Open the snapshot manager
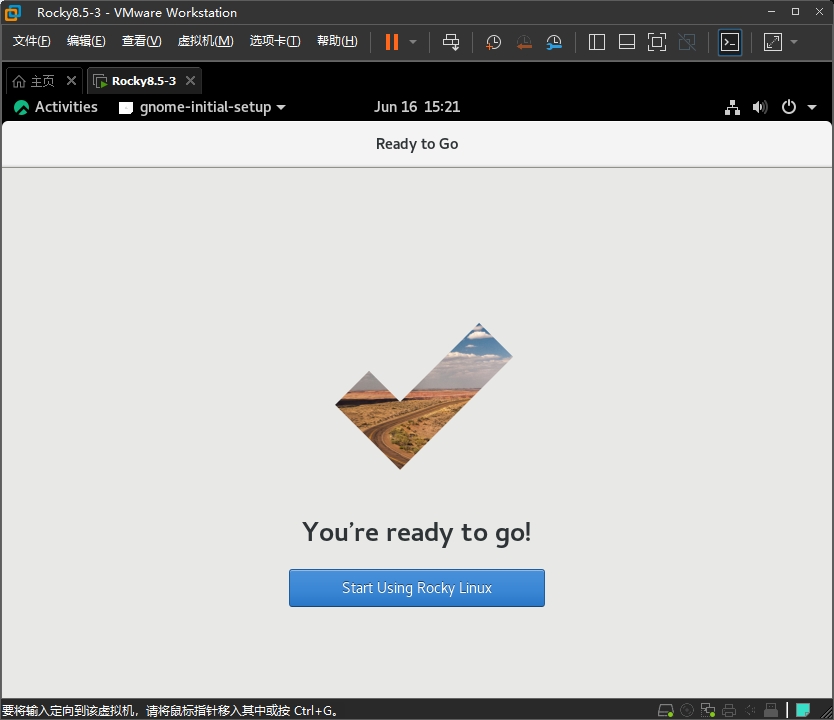Viewport: 834px width, 720px height. pos(554,41)
